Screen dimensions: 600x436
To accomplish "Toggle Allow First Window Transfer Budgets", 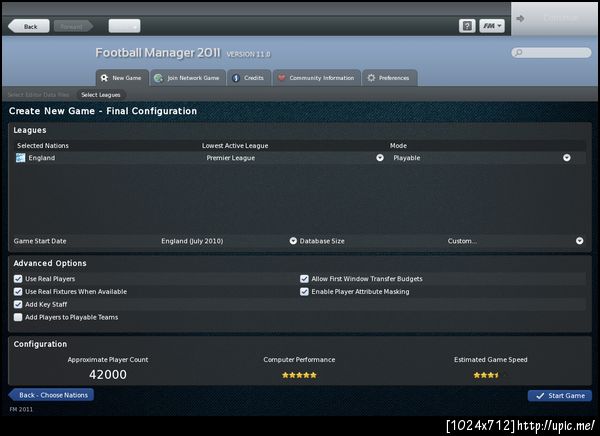I will pos(304,279).
